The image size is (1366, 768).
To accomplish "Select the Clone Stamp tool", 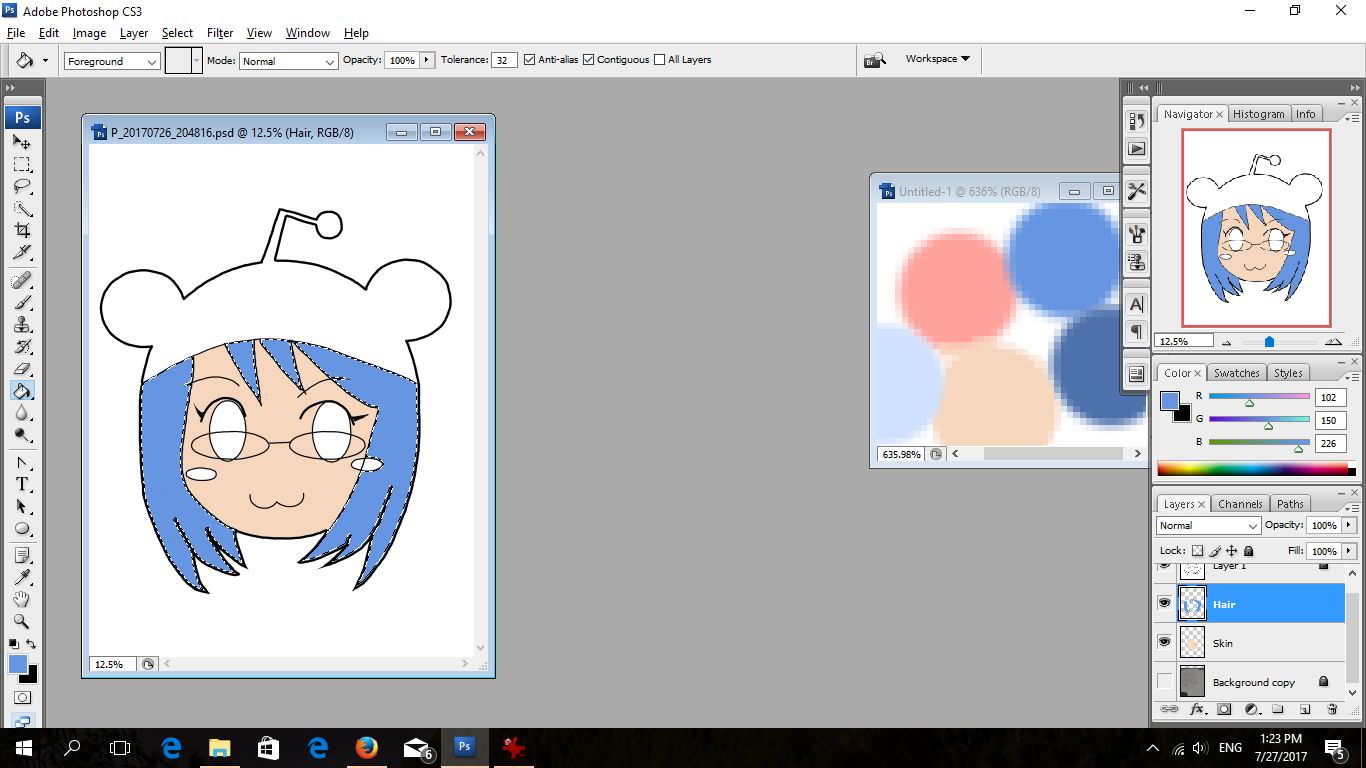I will pos(21,324).
